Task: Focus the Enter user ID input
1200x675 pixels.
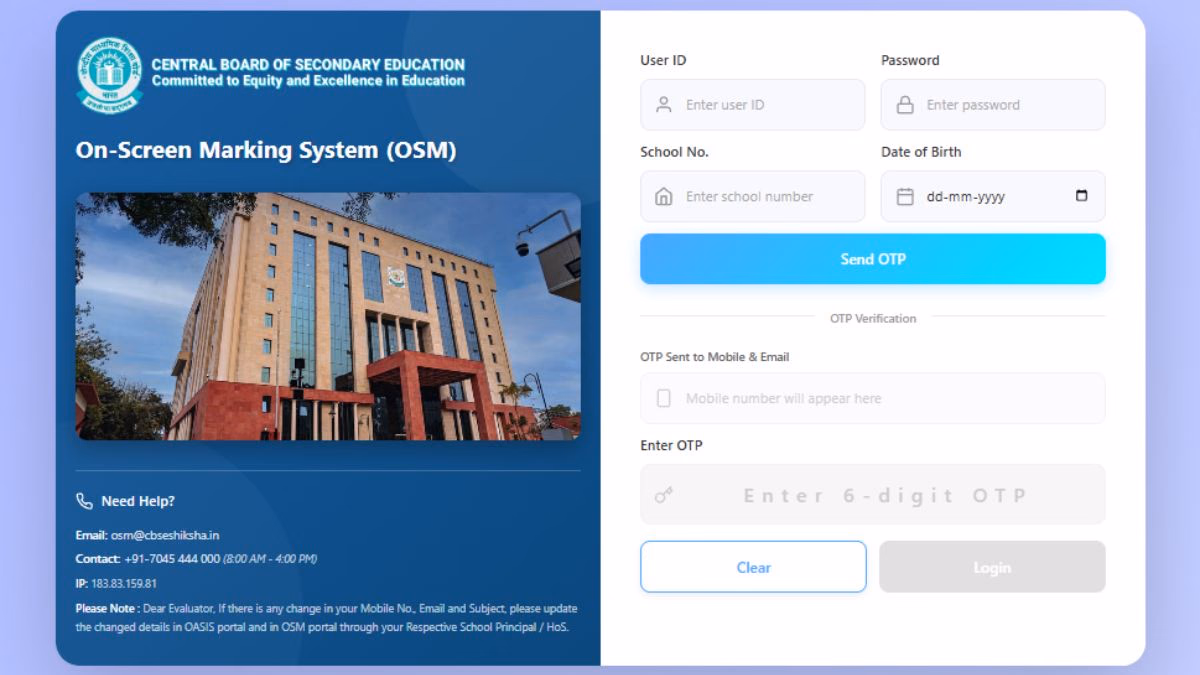Action: (x=752, y=105)
